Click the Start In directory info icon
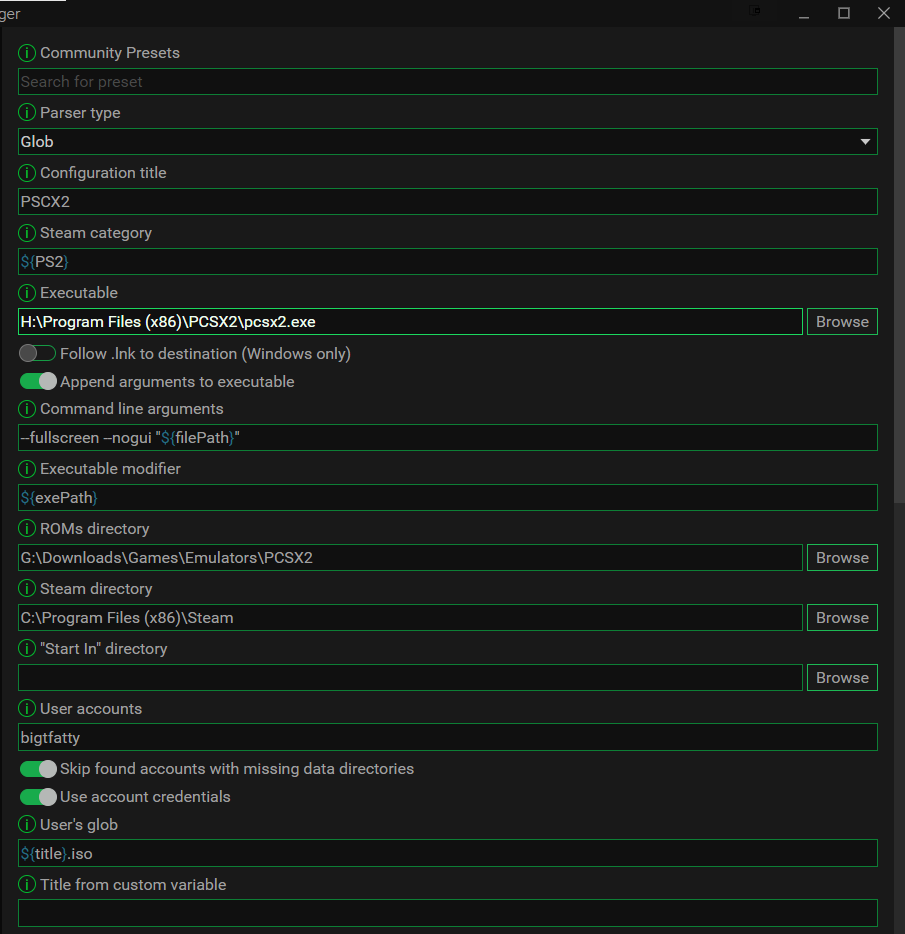This screenshot has height=934, width=905. [x=25, y=649]
